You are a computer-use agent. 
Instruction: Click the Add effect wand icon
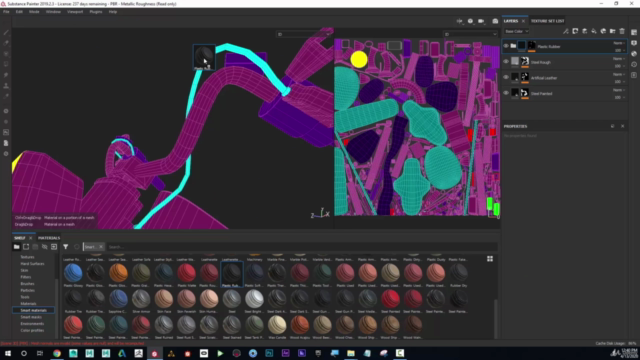pyautogui.click(x=566, y=31)
